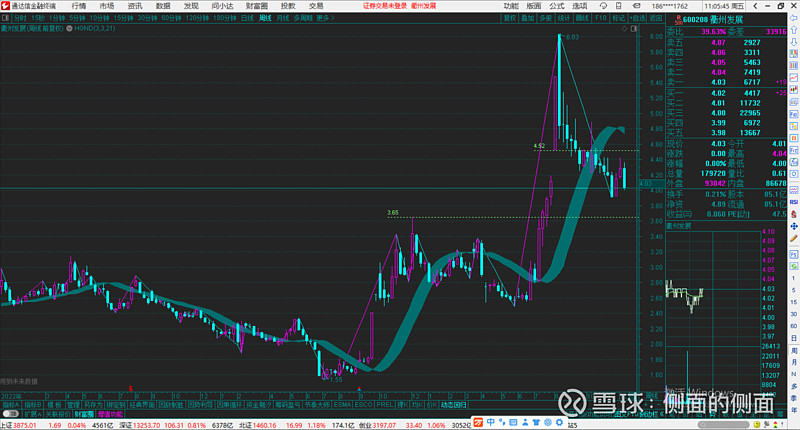
Task: Select the 周线 period tab
Action: pyautogui.click(x=265, y=18)
